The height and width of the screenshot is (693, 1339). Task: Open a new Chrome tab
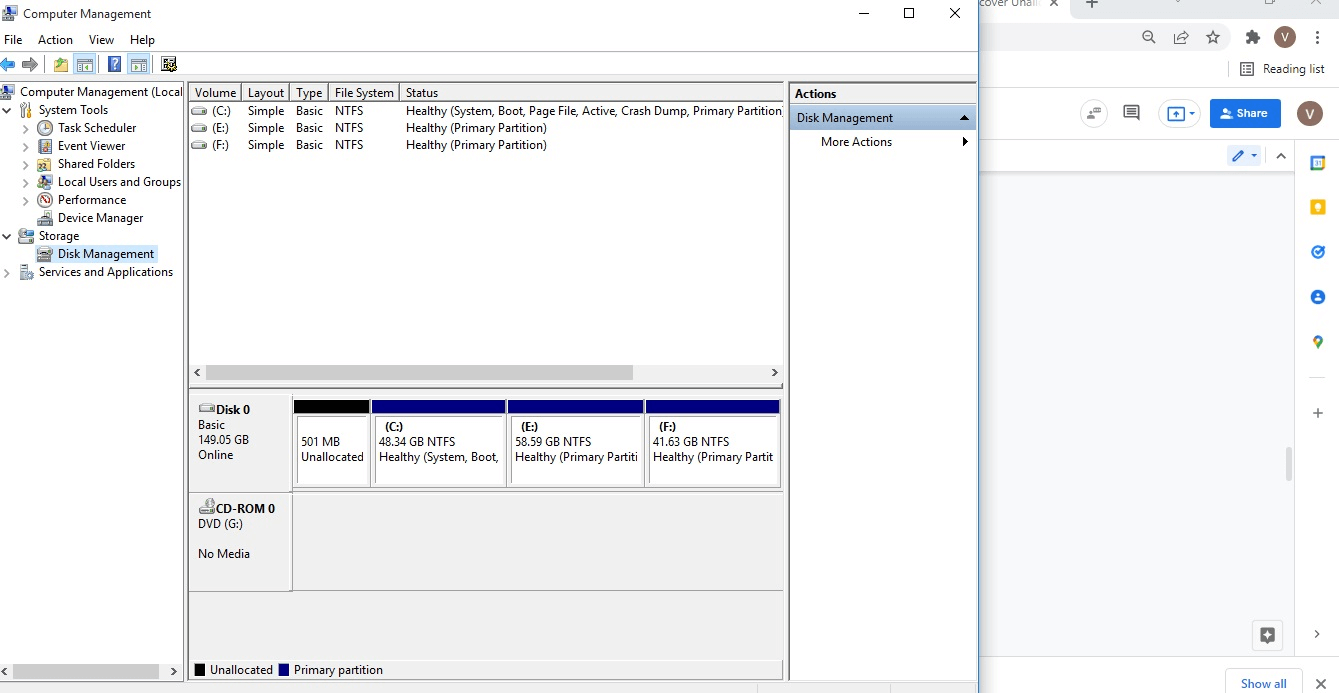point(1092,4)
